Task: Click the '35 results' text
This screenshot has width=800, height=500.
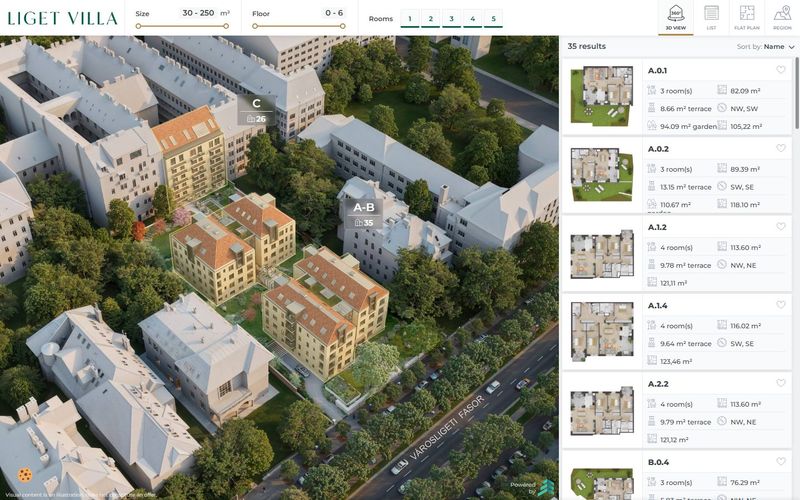Action: coord(587,46)
